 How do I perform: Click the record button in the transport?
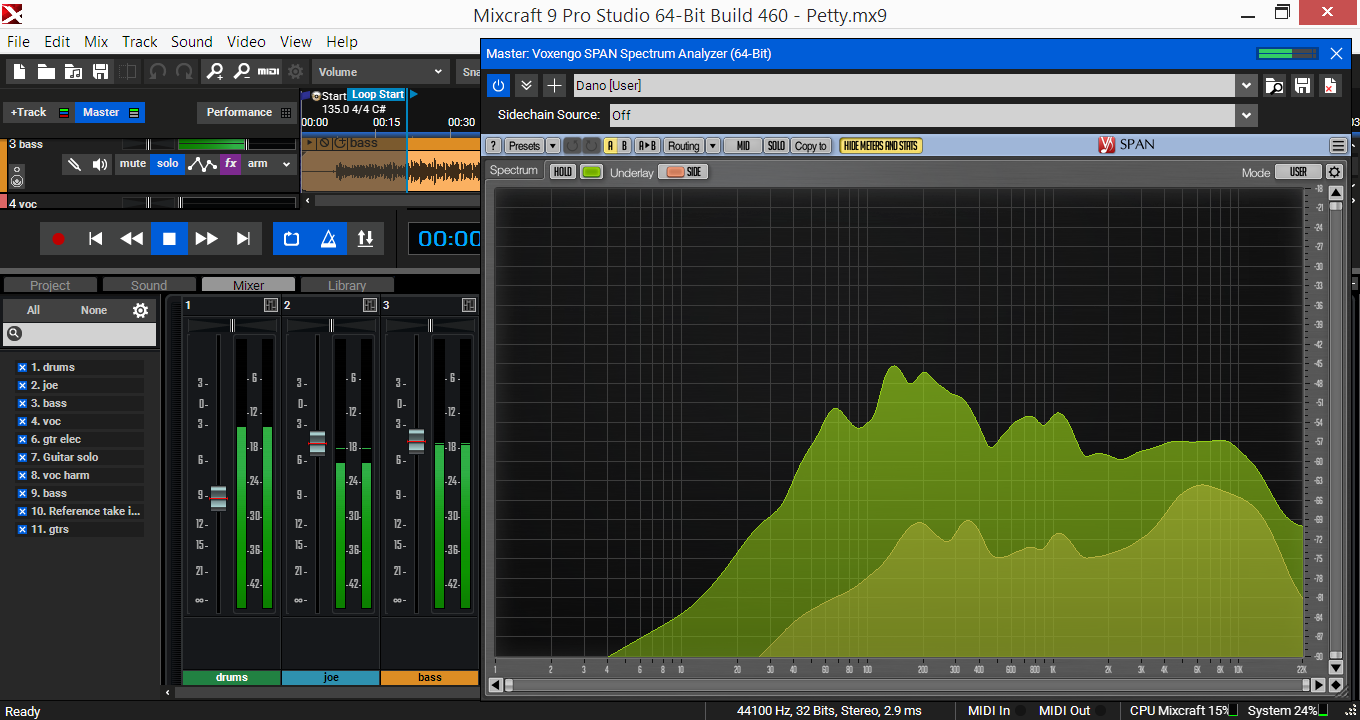[x=58, y=239]
